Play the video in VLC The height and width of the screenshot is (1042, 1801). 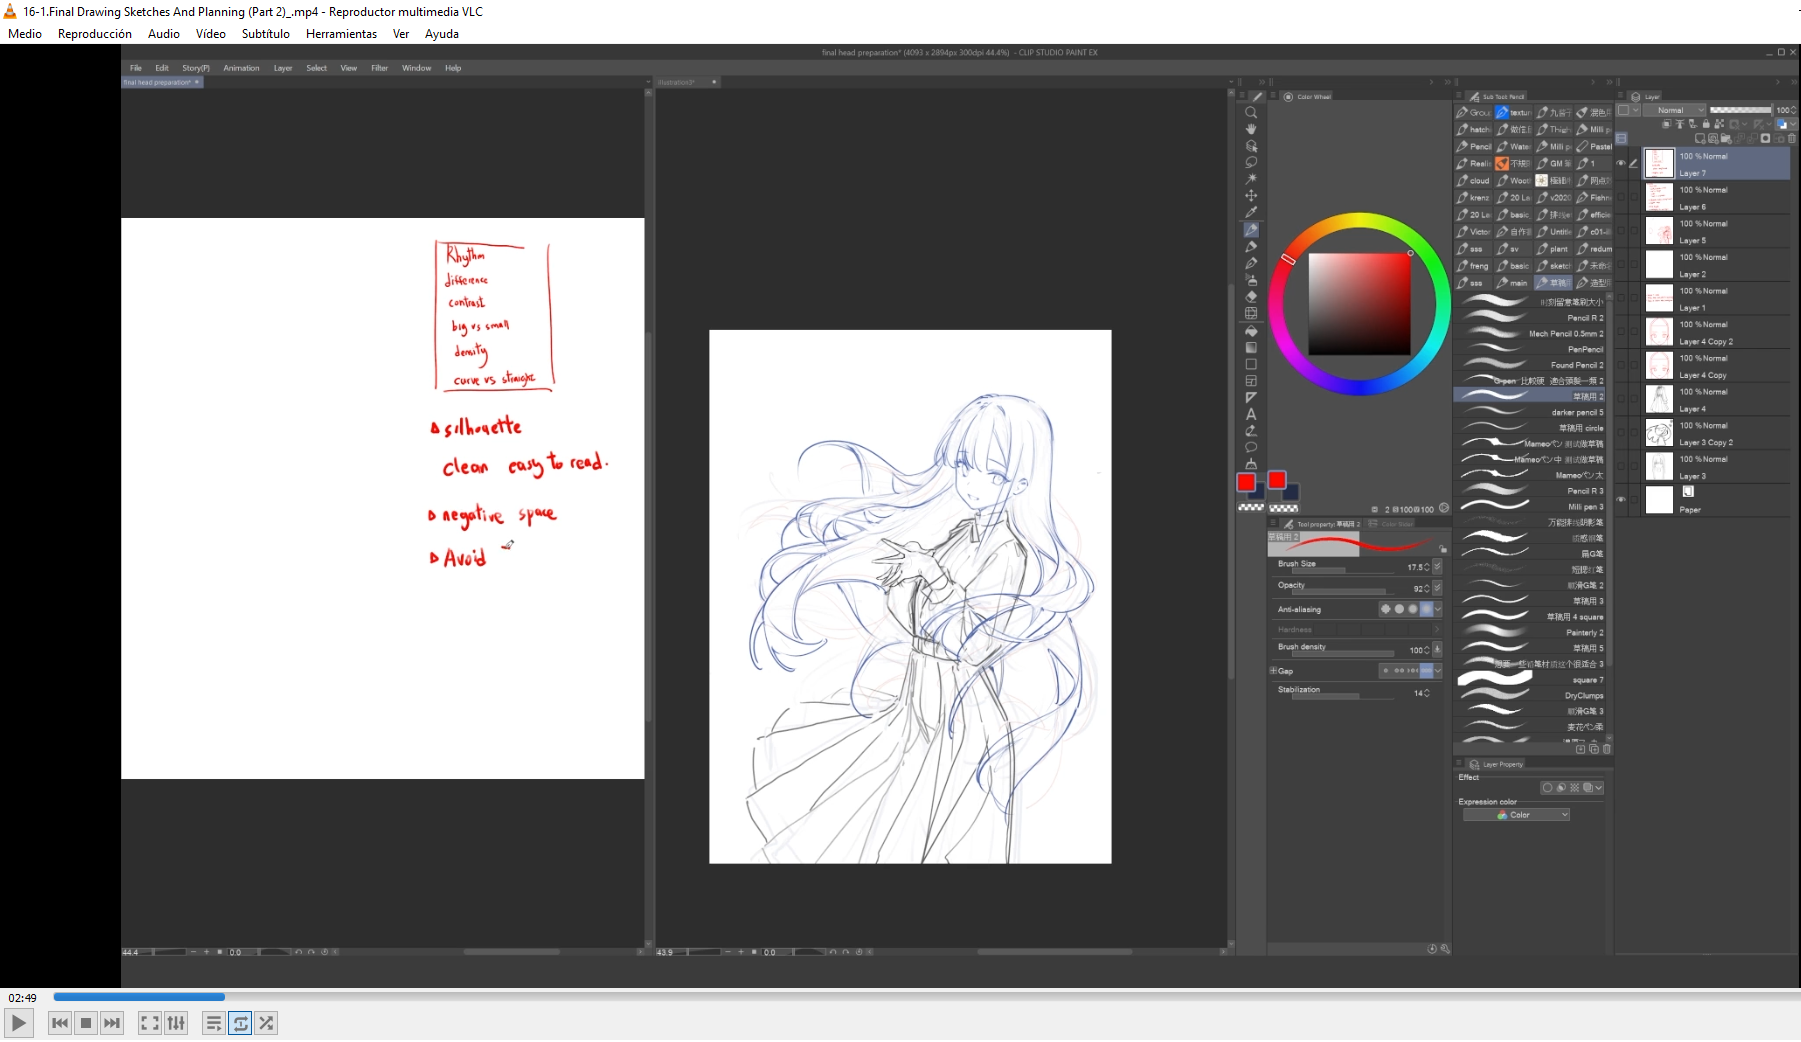(x=19, y=1023)
